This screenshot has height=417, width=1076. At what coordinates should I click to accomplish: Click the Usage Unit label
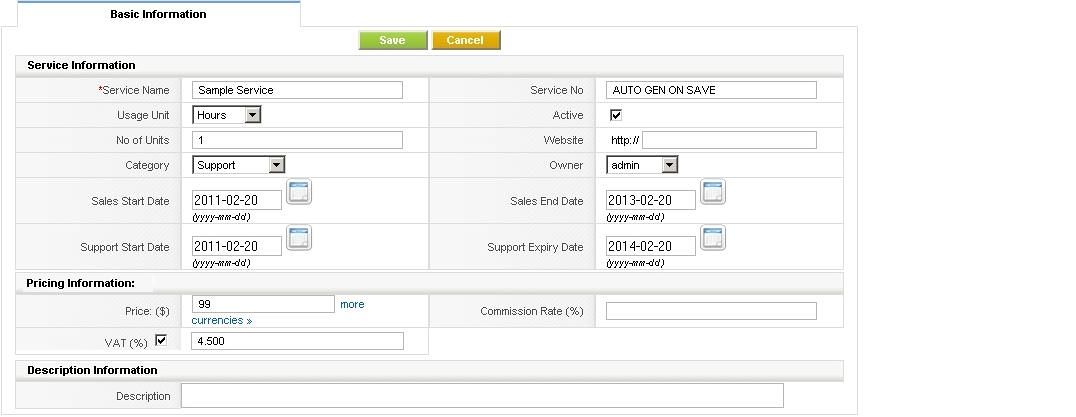click(x=143, y=115)
